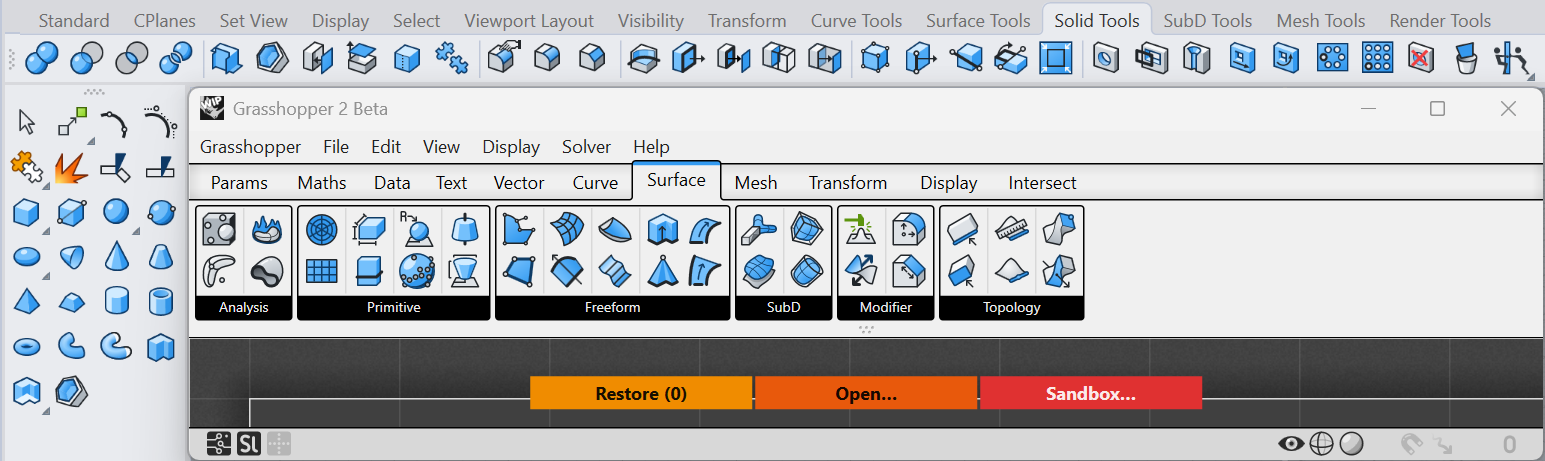Viewport: 1545px width, 461px height.
Task: Switch to the Mesh tab
Action: 756,183
